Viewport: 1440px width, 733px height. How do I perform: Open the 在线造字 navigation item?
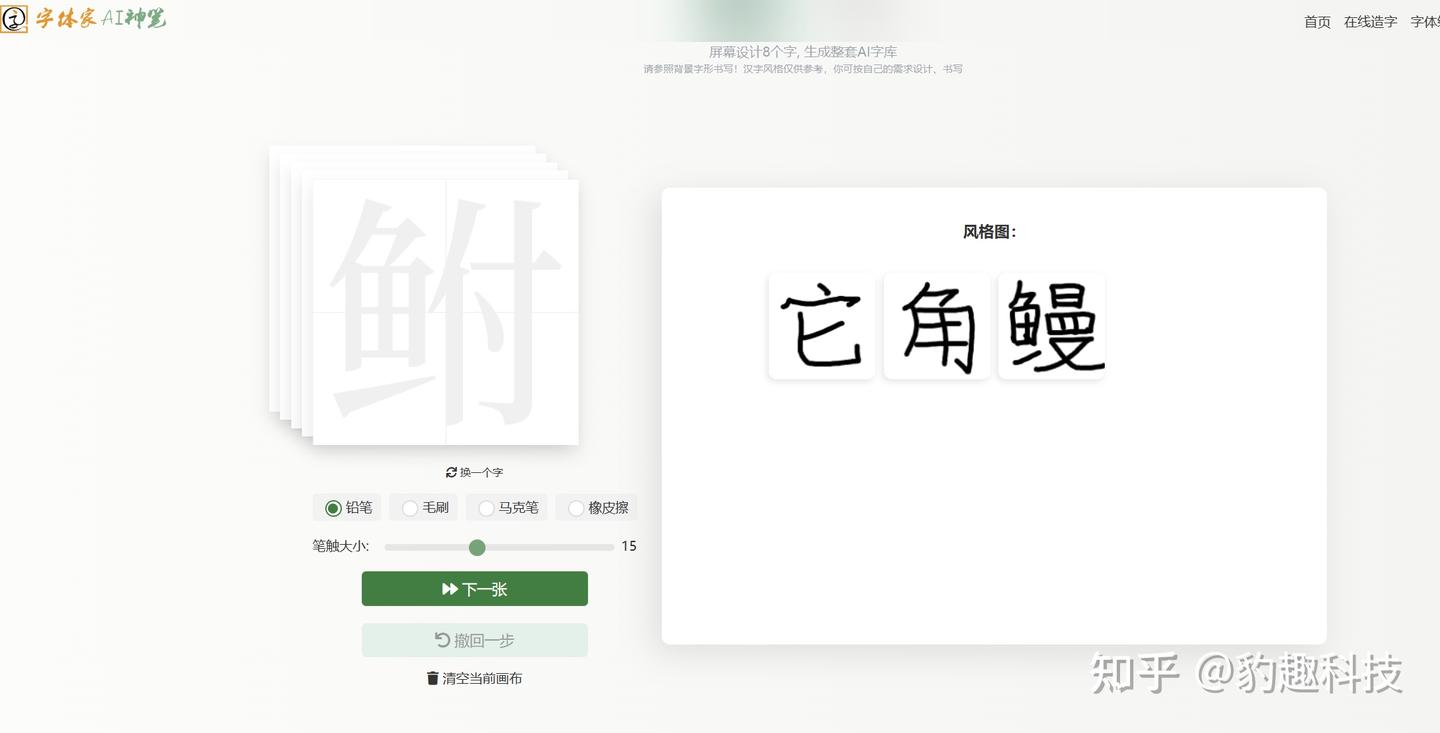[x=1370, y=22]
